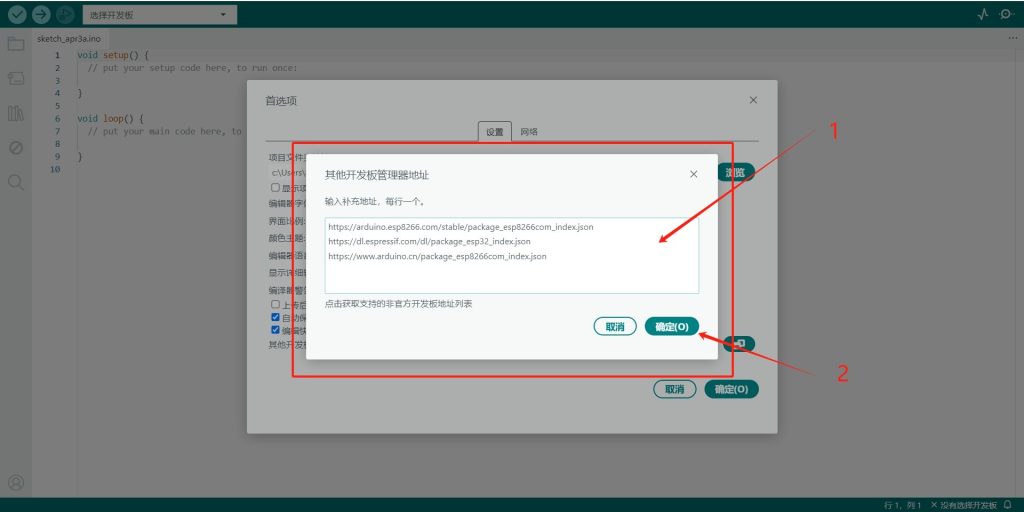The height and width of the screenshot is (512, 1024).
Task: Toggle the unchecked 上传后 checkbox
Action: [x=275, y=304]
